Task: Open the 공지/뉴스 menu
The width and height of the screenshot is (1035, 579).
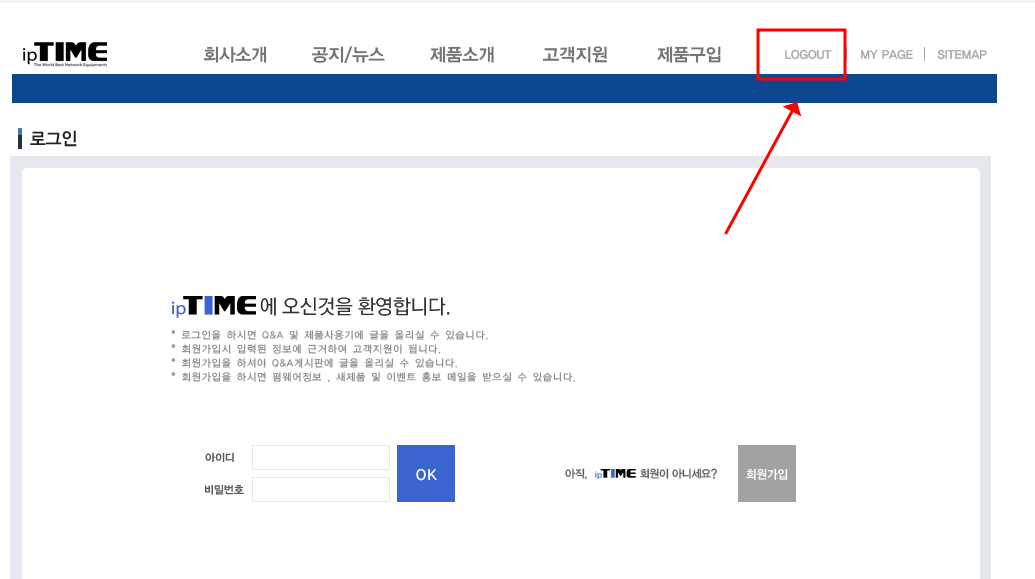Action: click(x=348, y=55)
